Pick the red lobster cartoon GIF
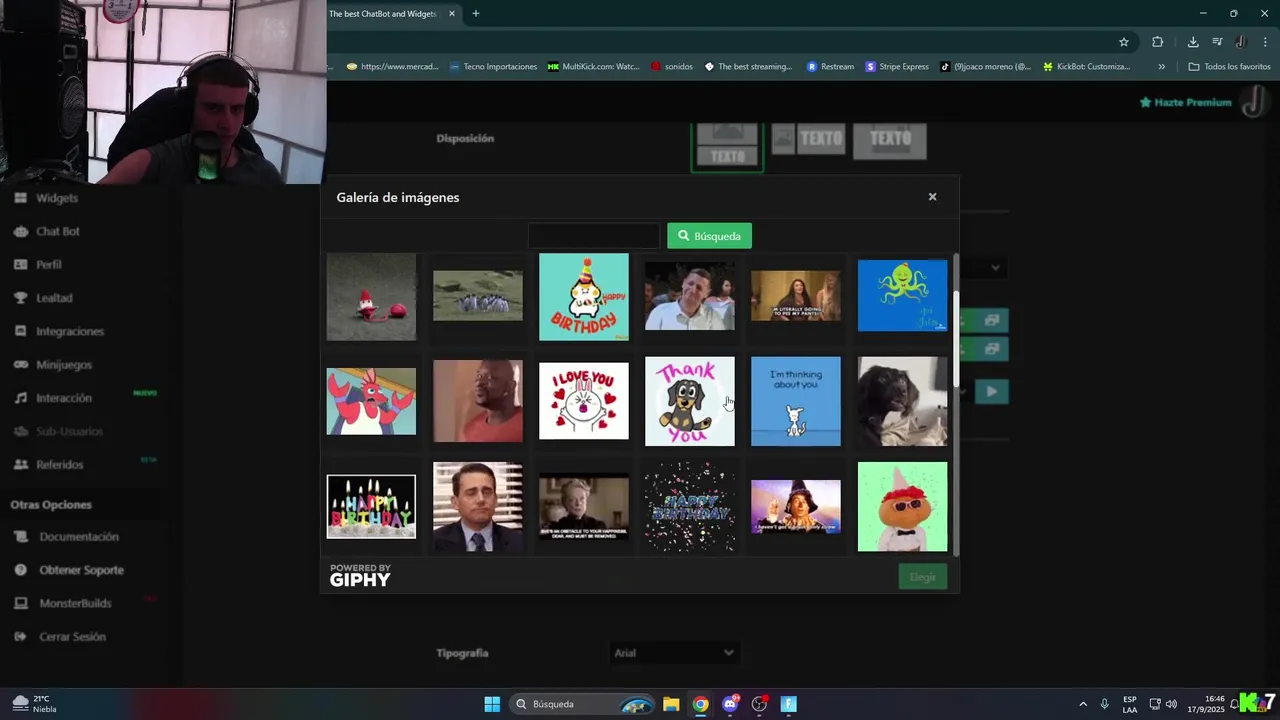 [x=371, y=401]
